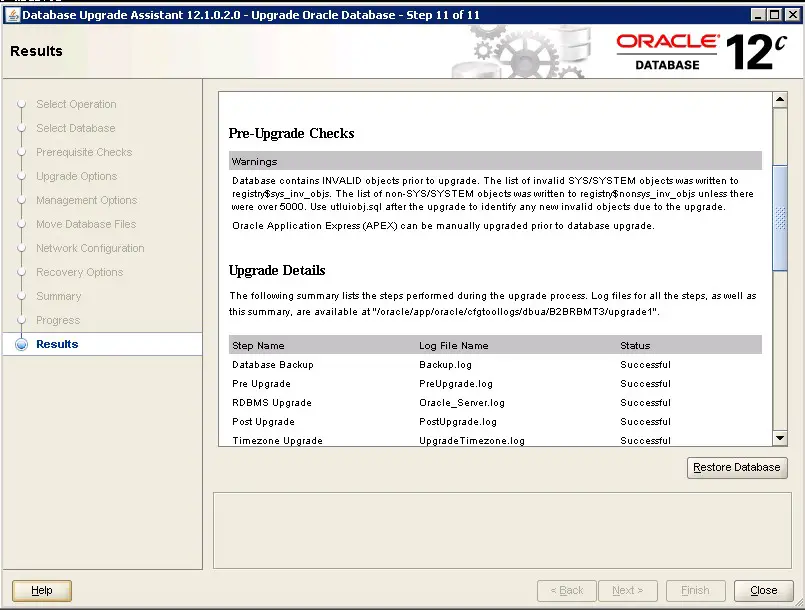Click the scroll up arrow in results pane
Image resolution: width=805 pixels, height=610 pixels.
(780, 100)
